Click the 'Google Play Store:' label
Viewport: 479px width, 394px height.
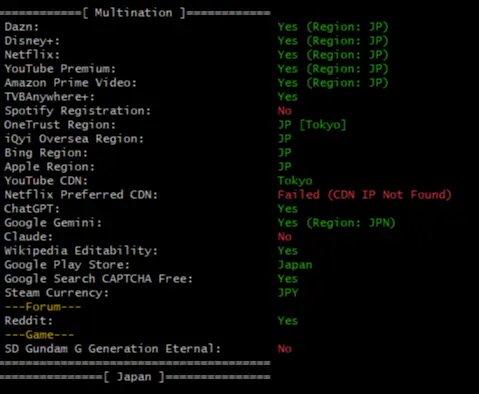click(67, 265)
